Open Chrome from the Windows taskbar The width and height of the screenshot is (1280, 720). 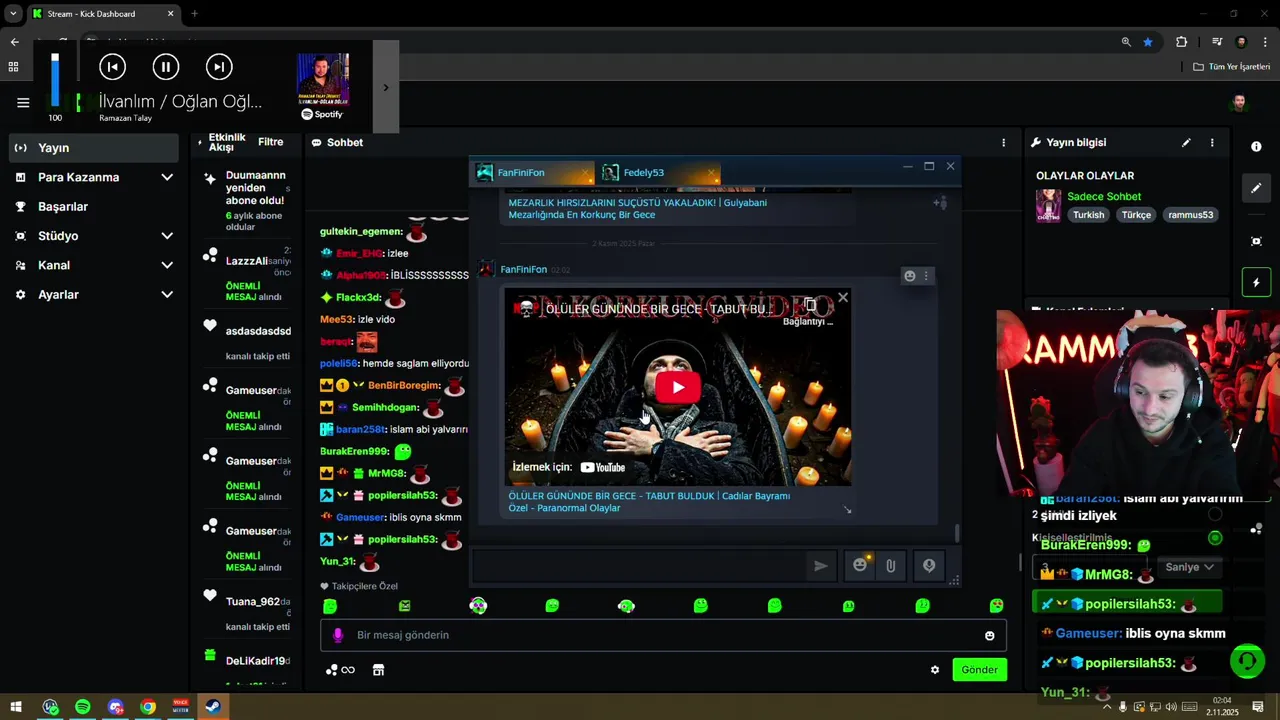click(148, 707)
